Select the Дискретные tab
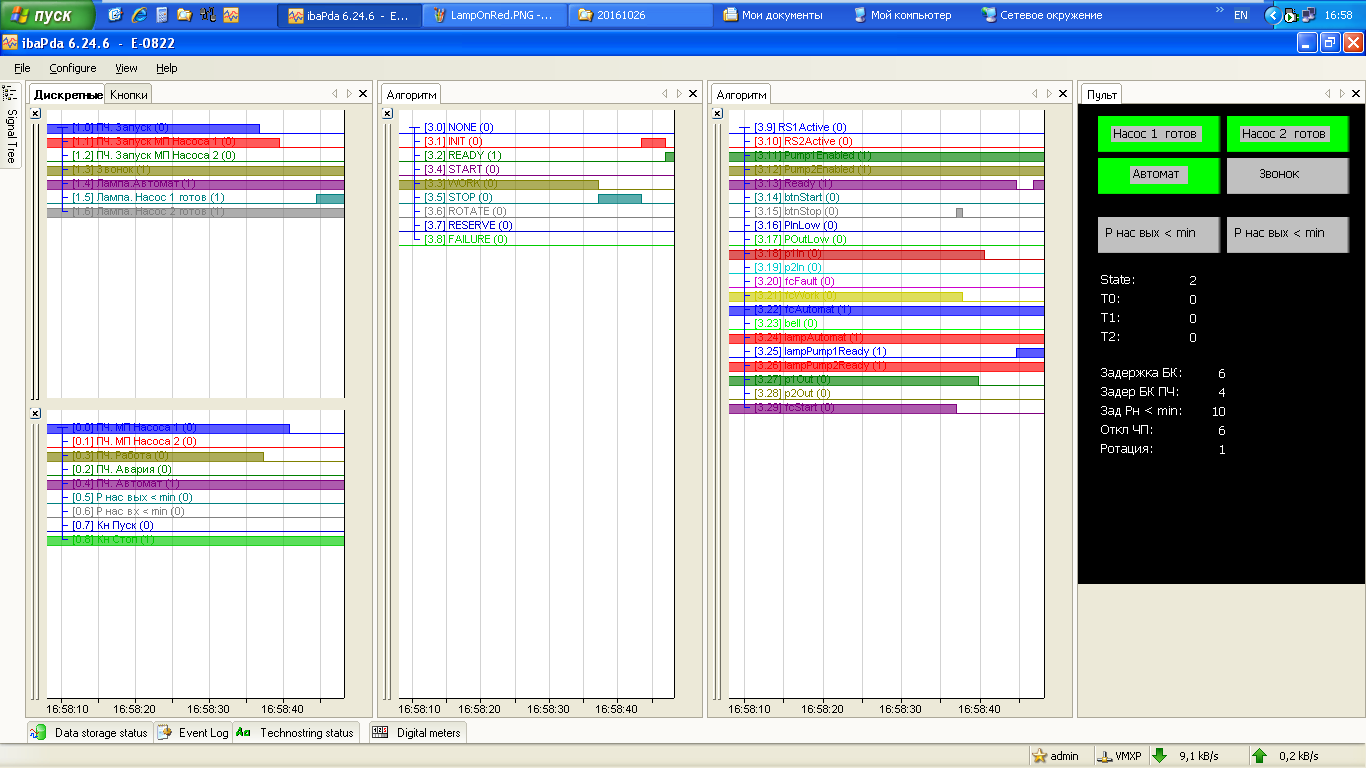The width and height of the screenshot is (1366, 768). click(67, 94)
